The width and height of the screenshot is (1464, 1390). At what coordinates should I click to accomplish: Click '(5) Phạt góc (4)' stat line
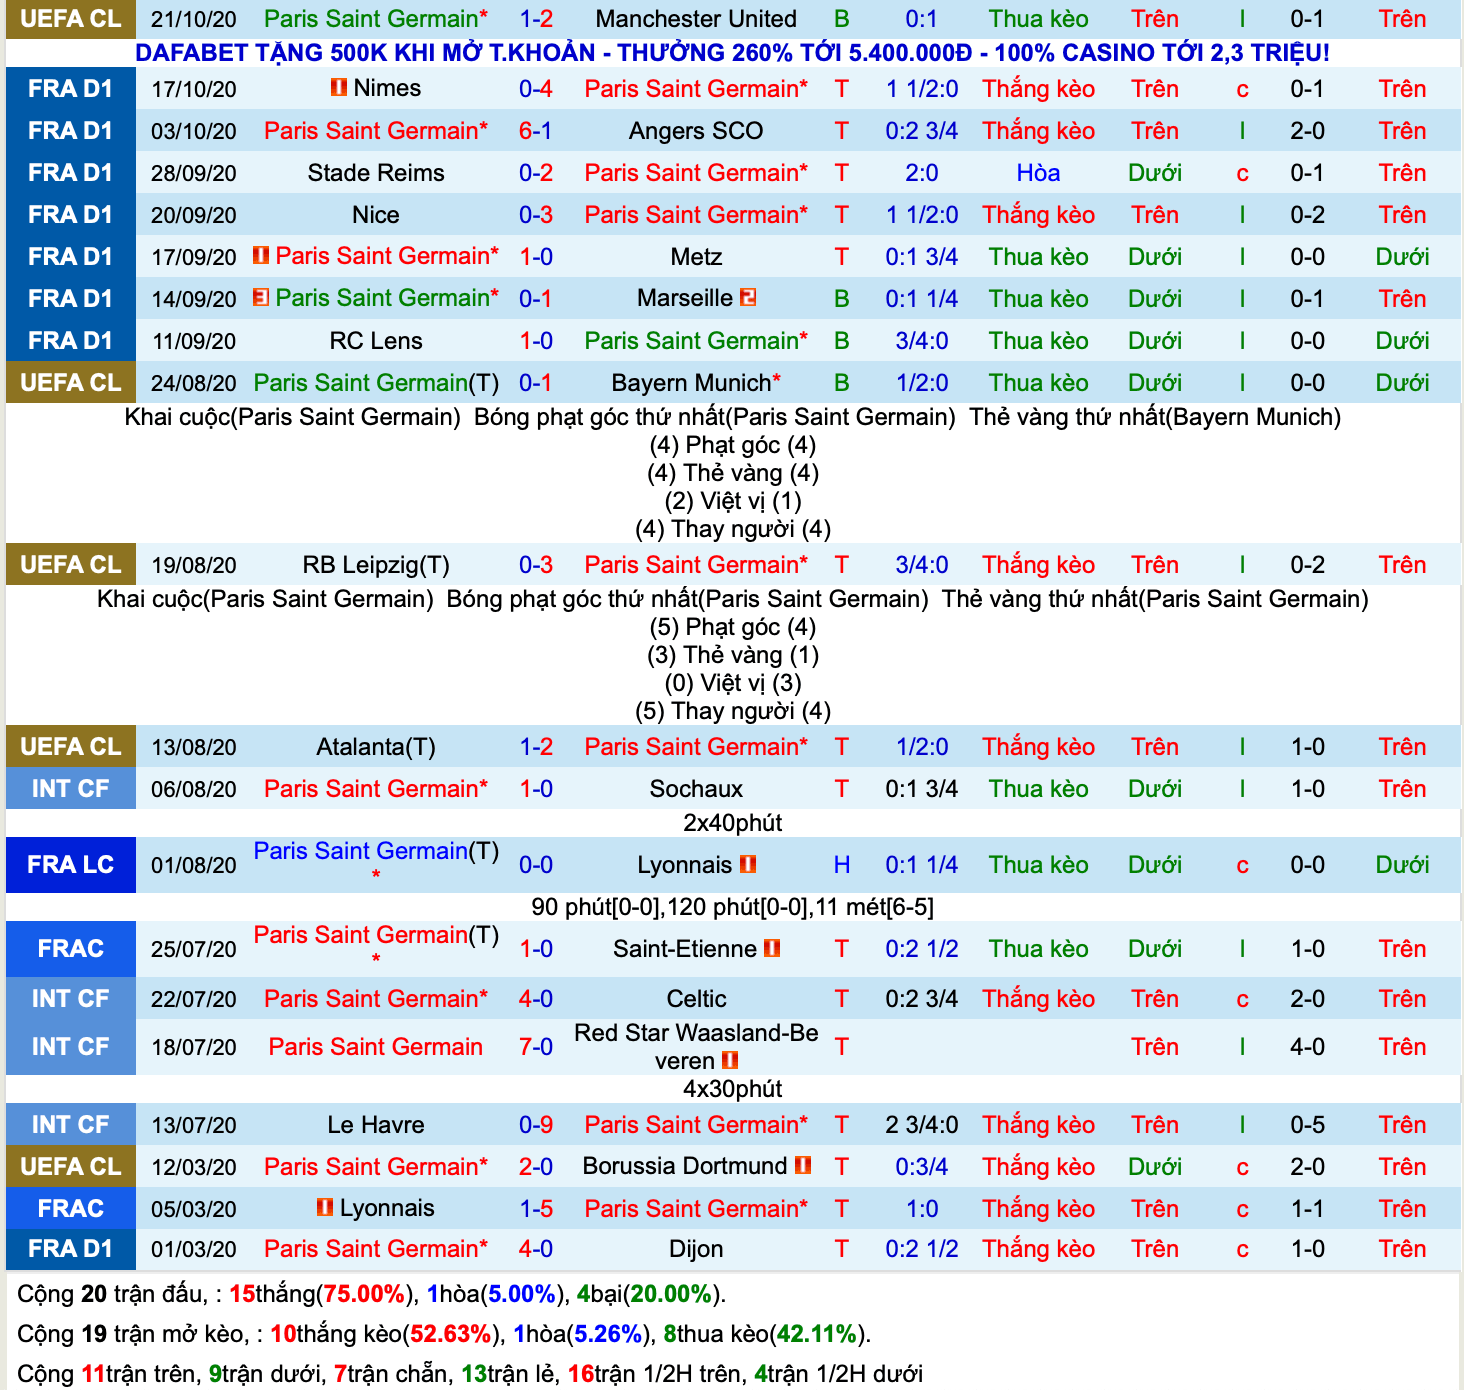tap(733, 627)
